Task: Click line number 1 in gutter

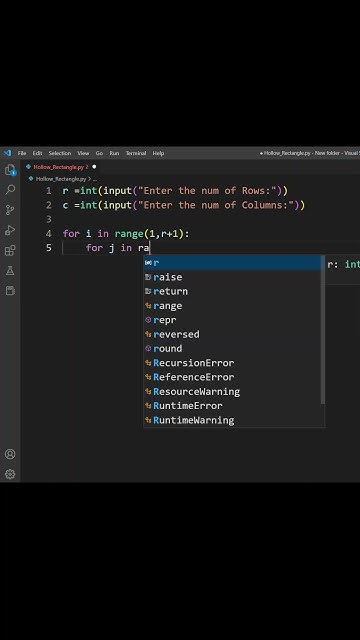Action: click(49, 191)
